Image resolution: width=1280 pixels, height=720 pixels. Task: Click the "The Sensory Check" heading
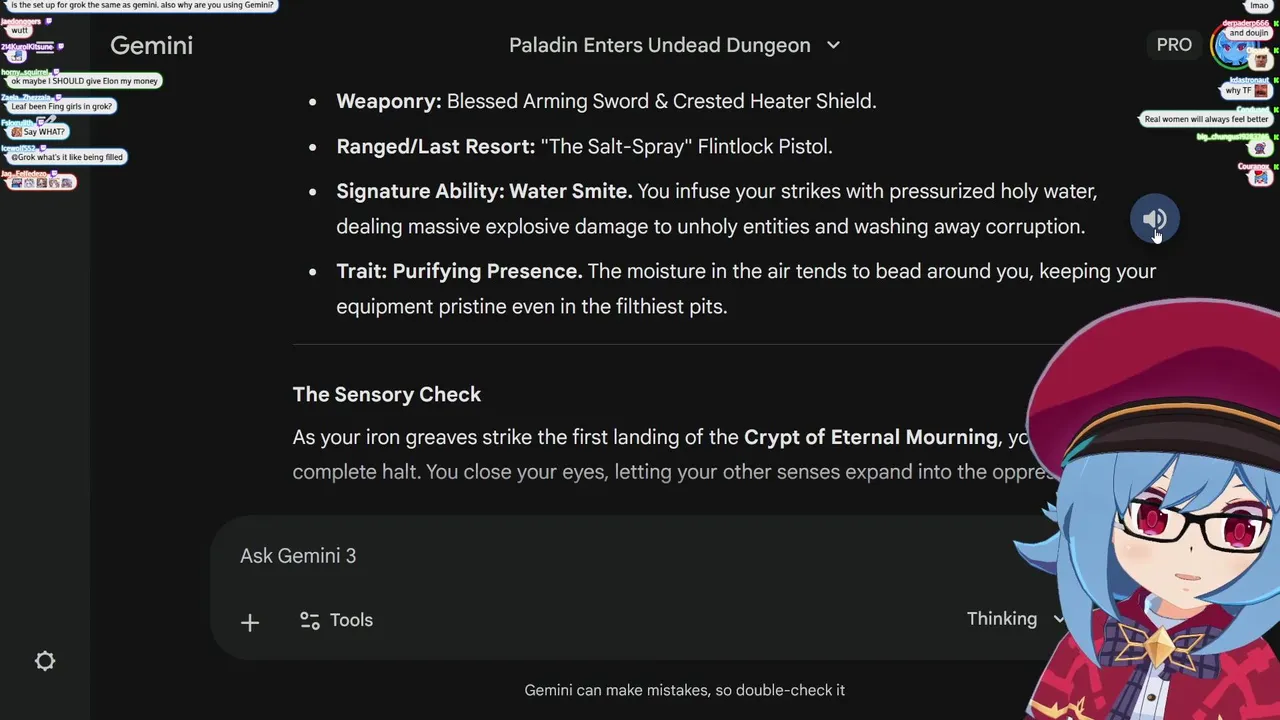[387, 394]
